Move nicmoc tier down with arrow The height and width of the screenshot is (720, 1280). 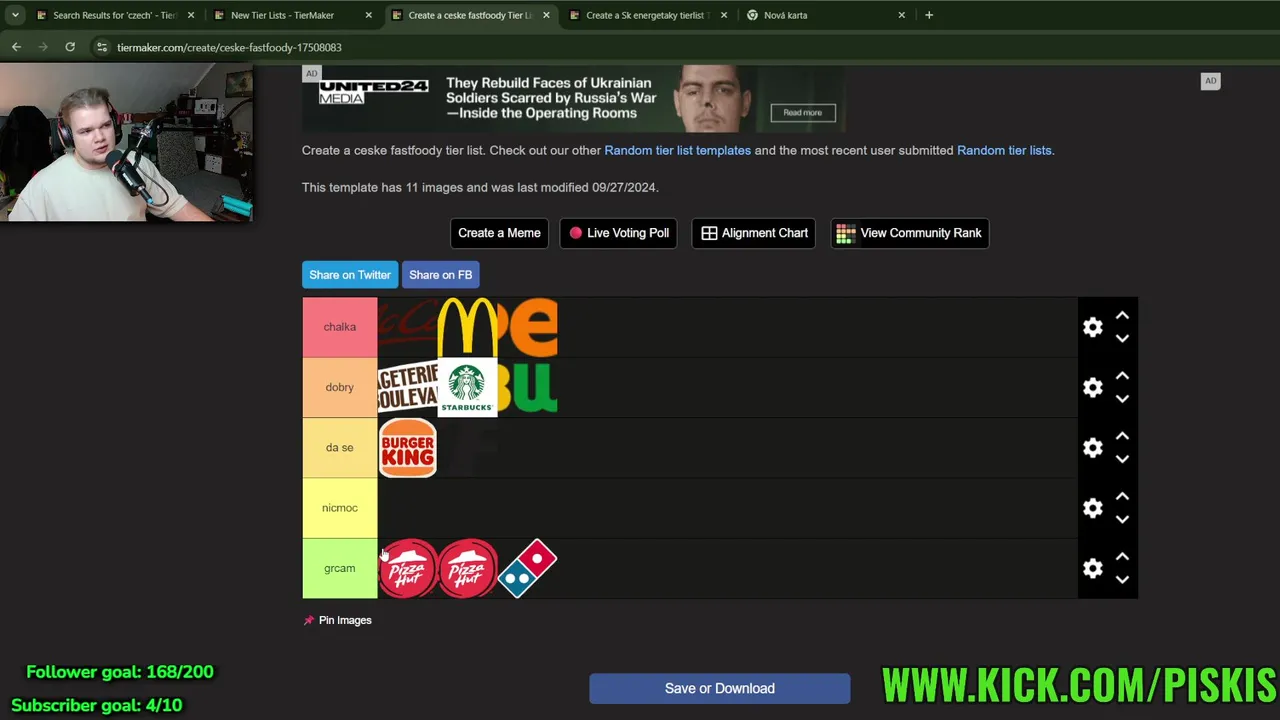tap(1122, 519)
